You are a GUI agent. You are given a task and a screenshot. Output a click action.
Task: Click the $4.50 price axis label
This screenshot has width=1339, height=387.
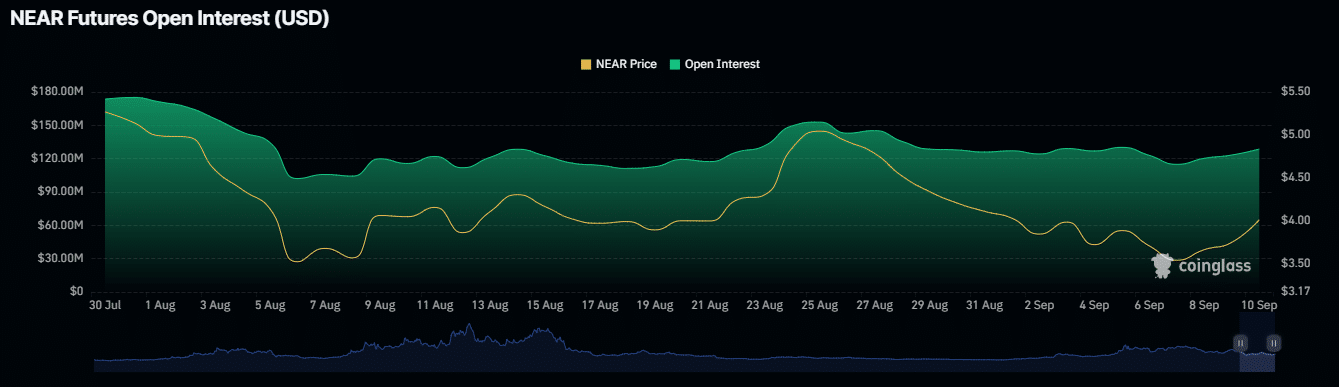point(1295,177)
